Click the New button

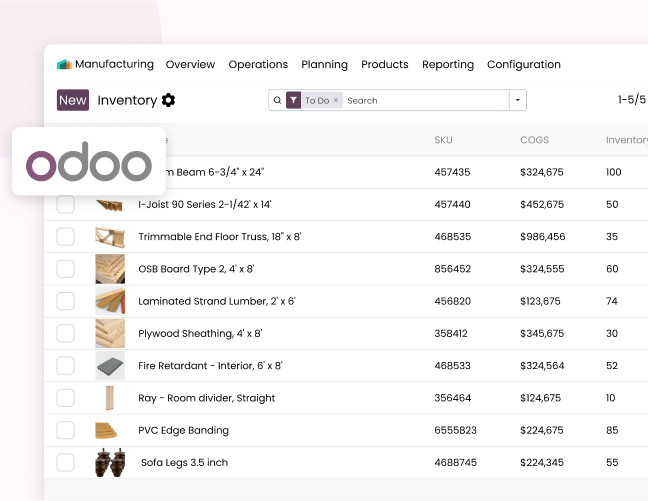click(73, 100)
